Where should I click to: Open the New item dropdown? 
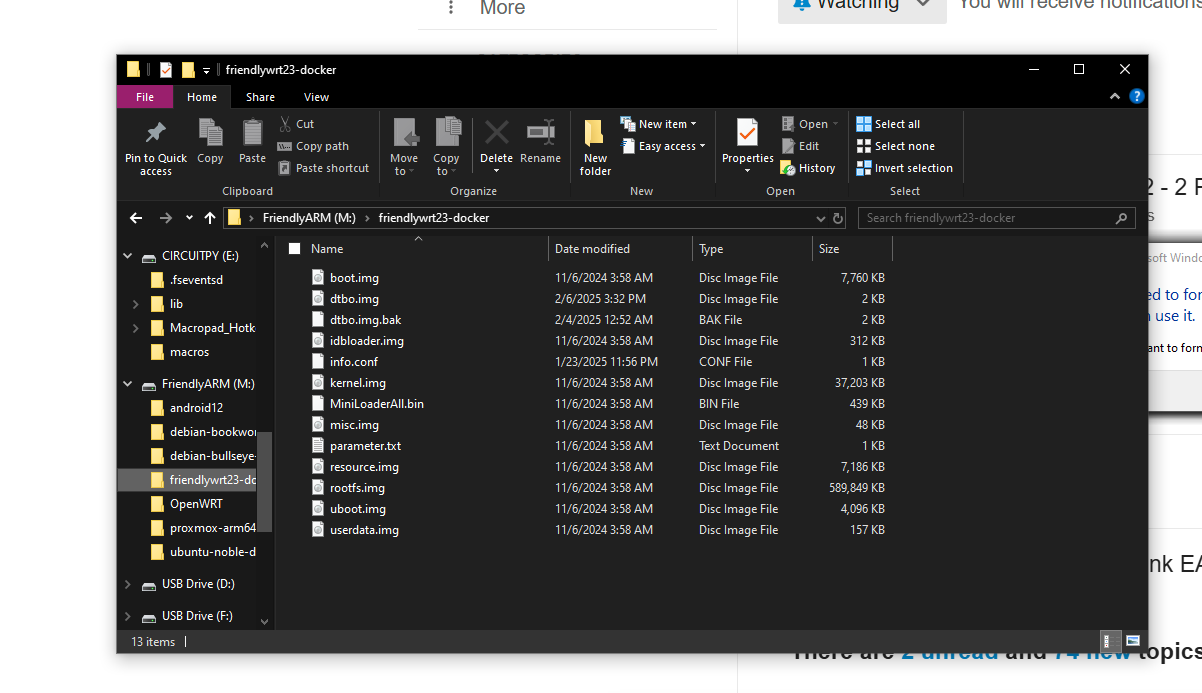click(658, 124)
